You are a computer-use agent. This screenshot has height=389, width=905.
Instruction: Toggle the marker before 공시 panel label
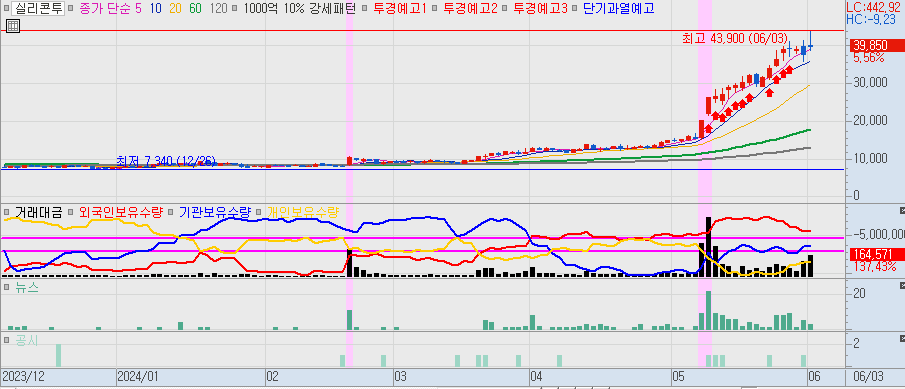tap(6, 340)
